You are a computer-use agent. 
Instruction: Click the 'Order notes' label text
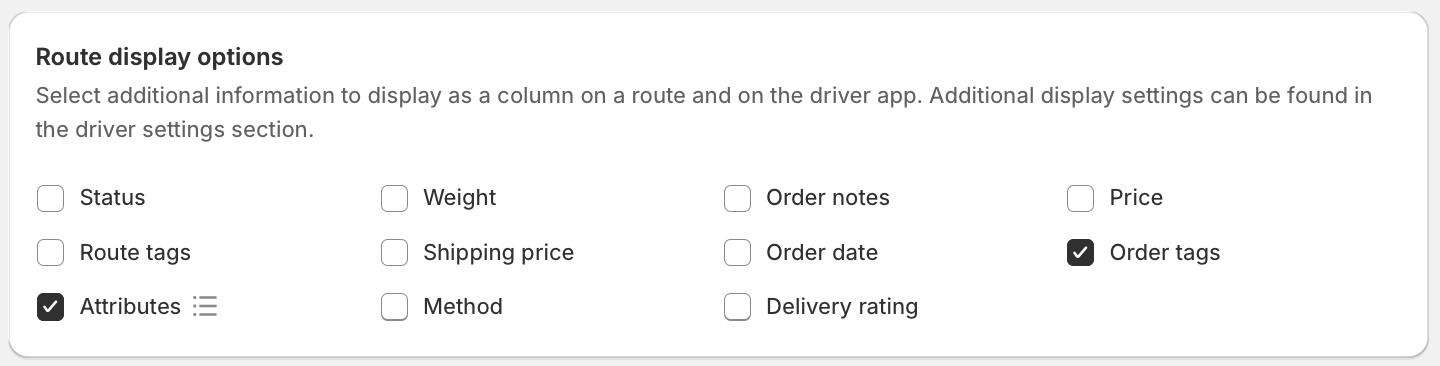(828, 198)
